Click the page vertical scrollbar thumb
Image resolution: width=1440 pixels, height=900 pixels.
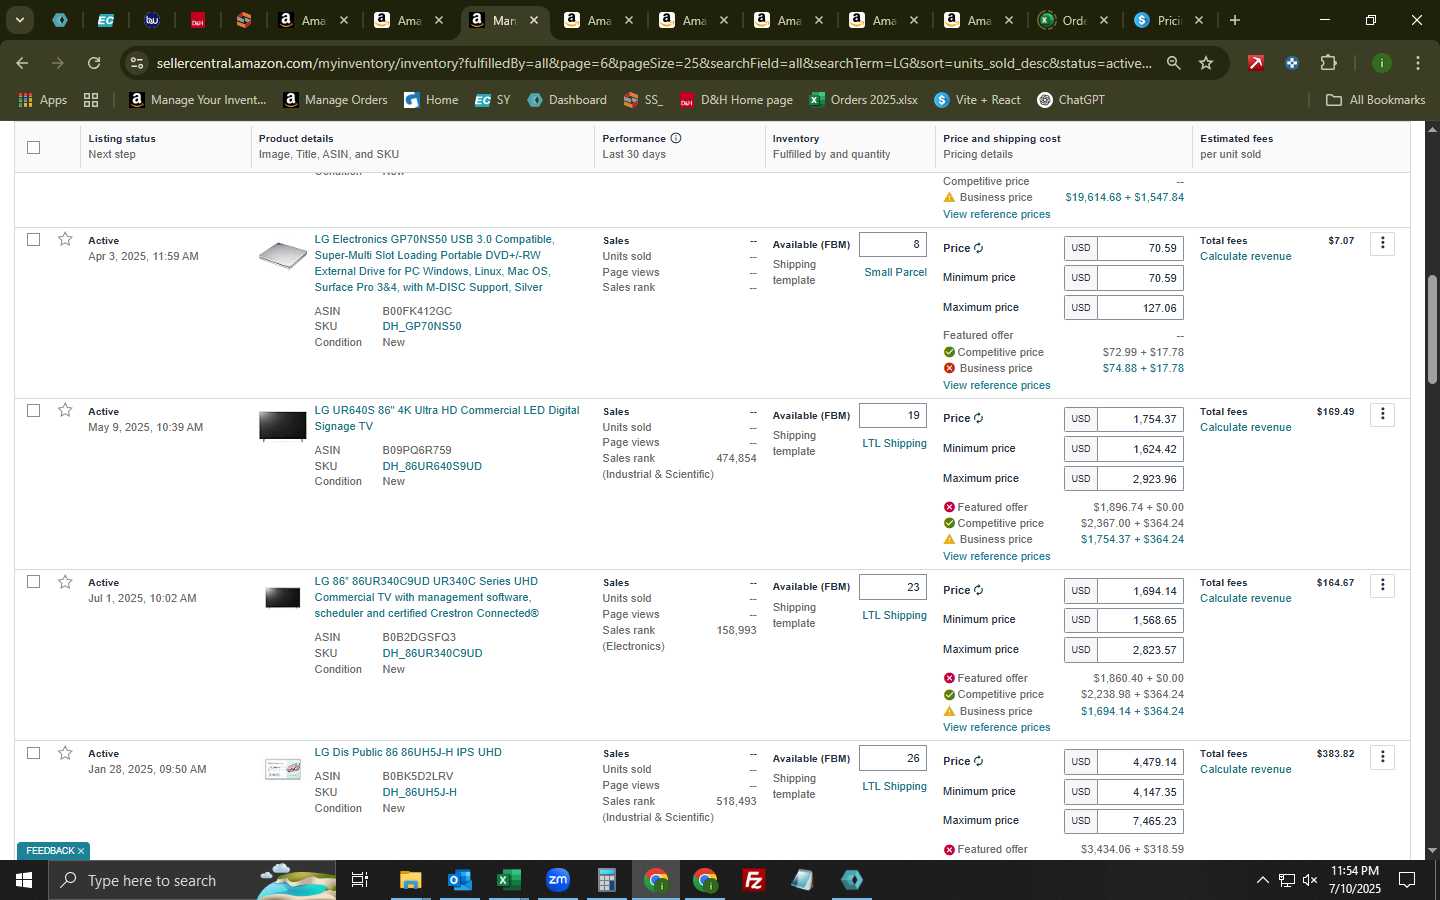pyautogui.click(x=1432, y=330)
